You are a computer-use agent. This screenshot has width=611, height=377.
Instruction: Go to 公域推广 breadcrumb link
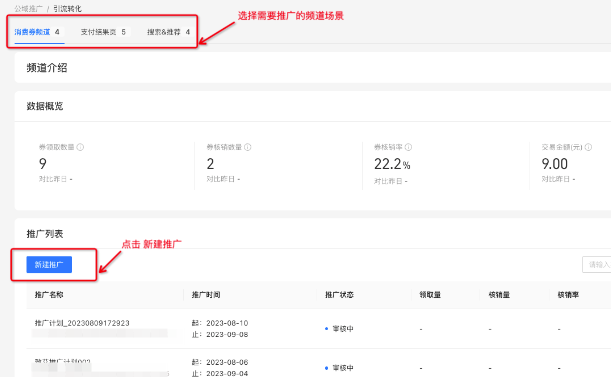click(x=28, y=9)
